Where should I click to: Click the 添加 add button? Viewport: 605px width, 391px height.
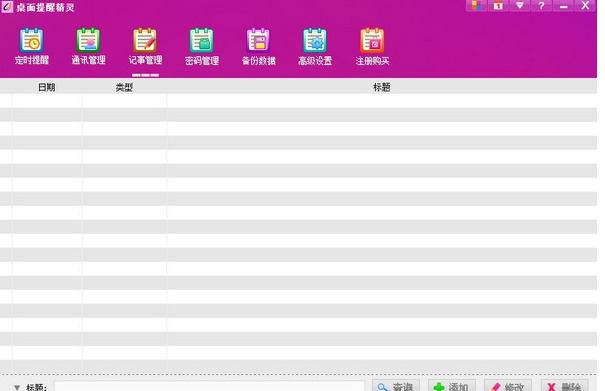tap(452, 386)
